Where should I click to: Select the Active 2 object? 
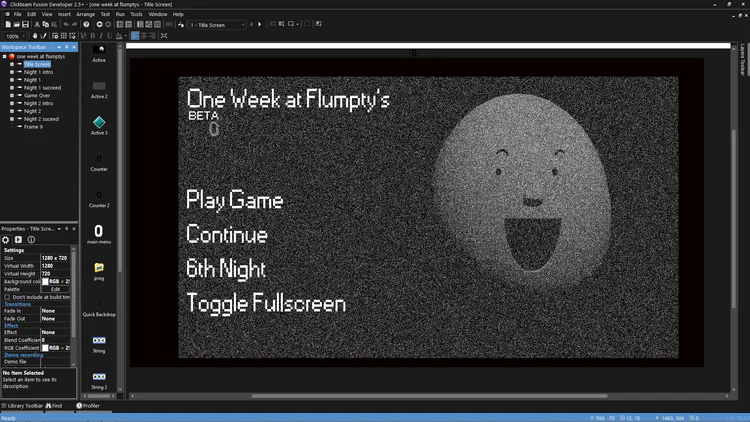click(99, 86)
